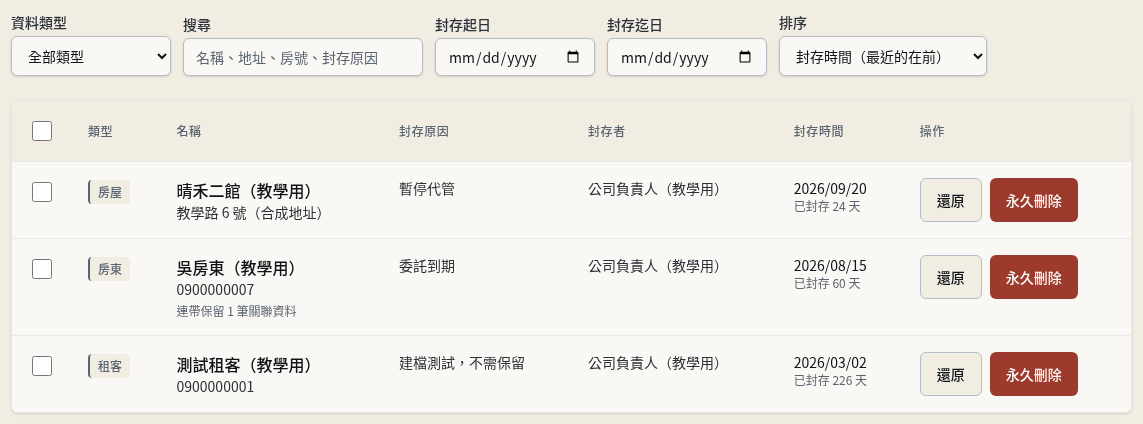The image size is (1143, 424).
Task: Restore 吳房東 with 還原 button
Action: [x=951, y=277]
